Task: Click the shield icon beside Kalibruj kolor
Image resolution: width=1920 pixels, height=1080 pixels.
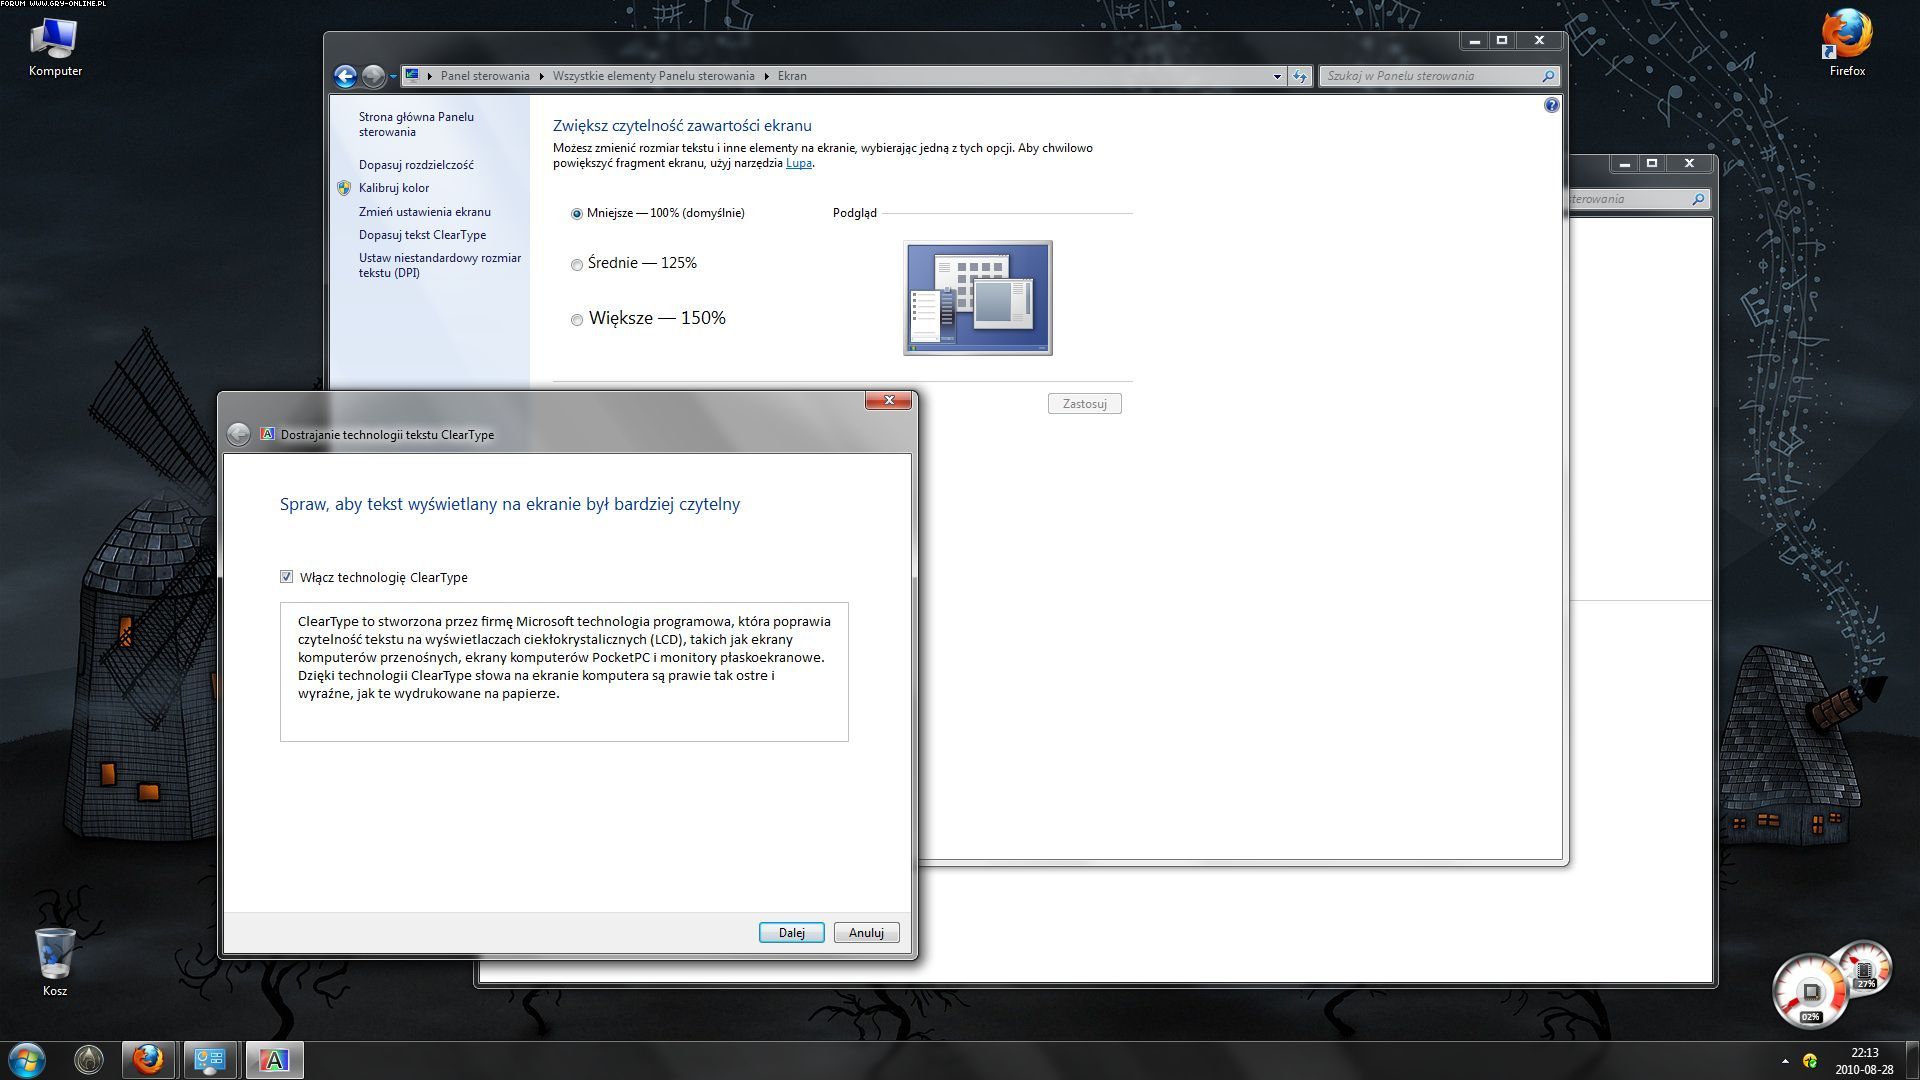Action: point(344,188)
